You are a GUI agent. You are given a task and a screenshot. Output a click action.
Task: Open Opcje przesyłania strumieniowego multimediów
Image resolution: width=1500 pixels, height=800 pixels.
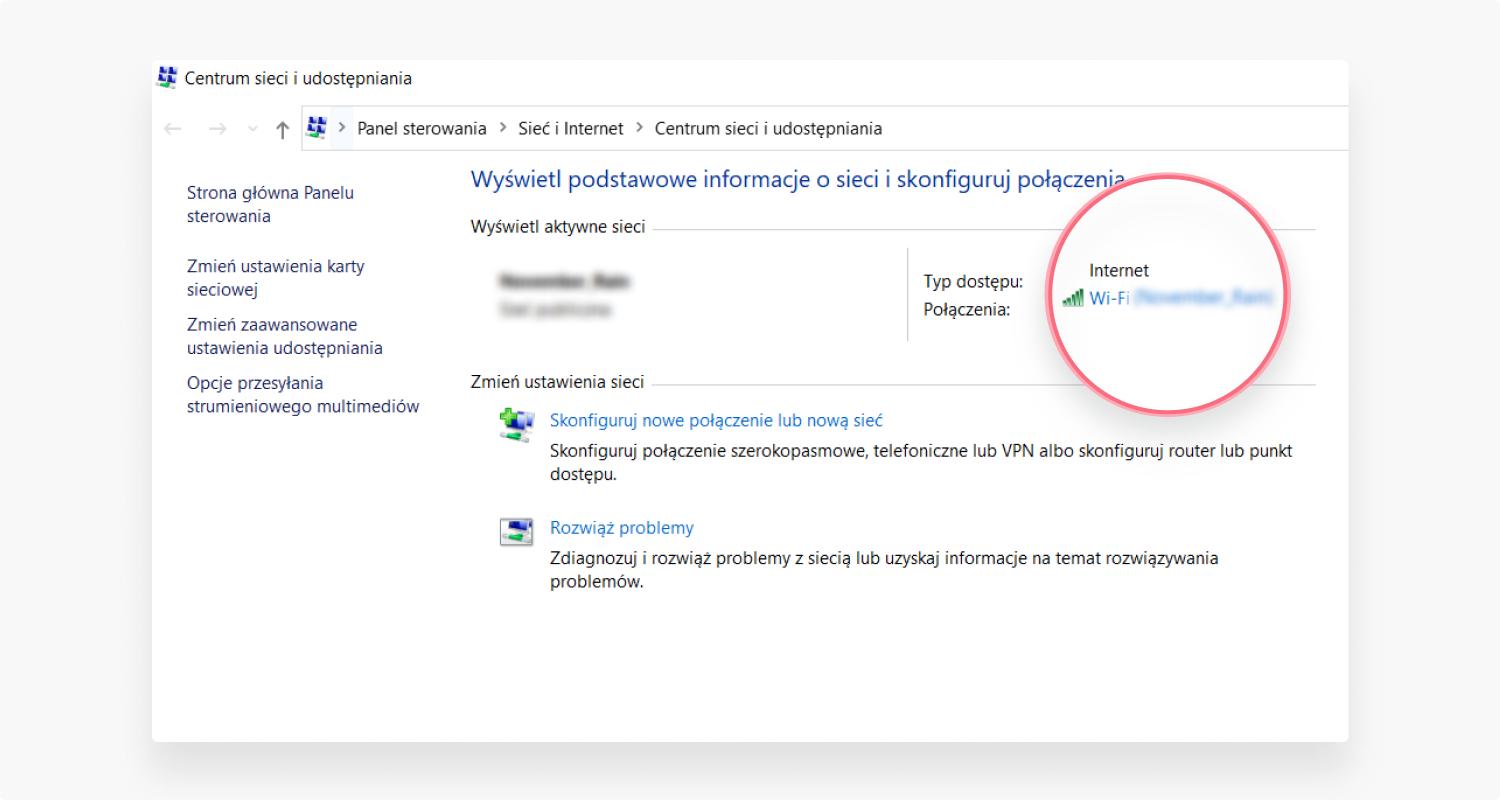pos(303,394)
